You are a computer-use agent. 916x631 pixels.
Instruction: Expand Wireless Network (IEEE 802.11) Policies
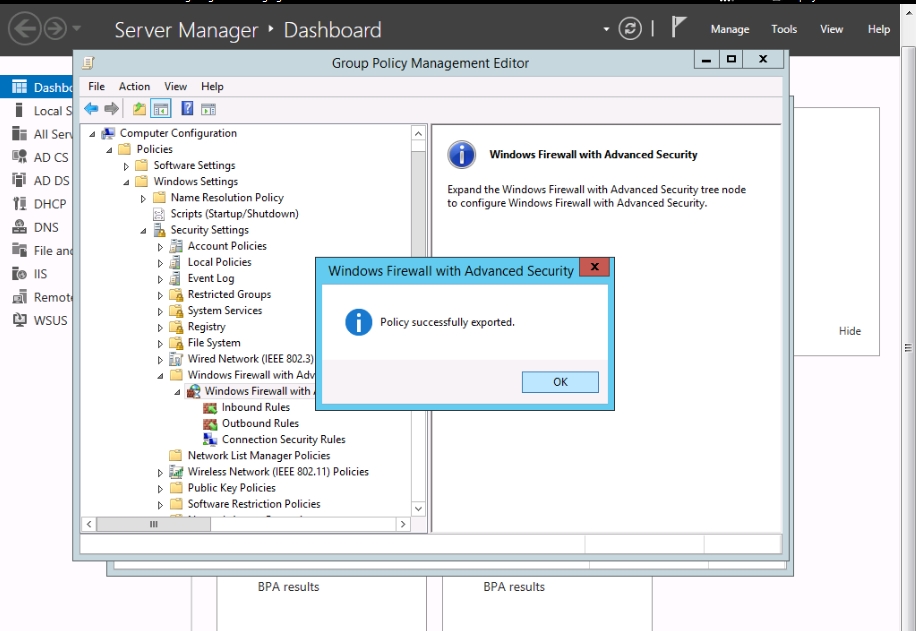click(160, 473)
